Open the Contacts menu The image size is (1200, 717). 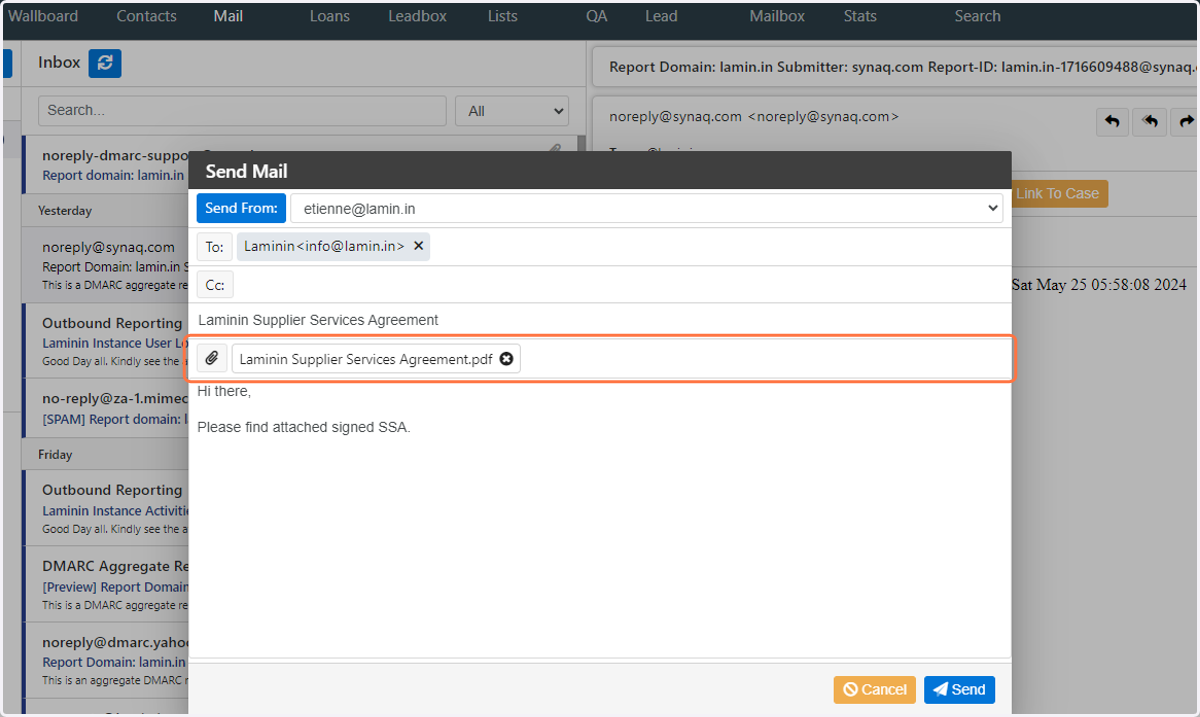(x=146, y=16)
